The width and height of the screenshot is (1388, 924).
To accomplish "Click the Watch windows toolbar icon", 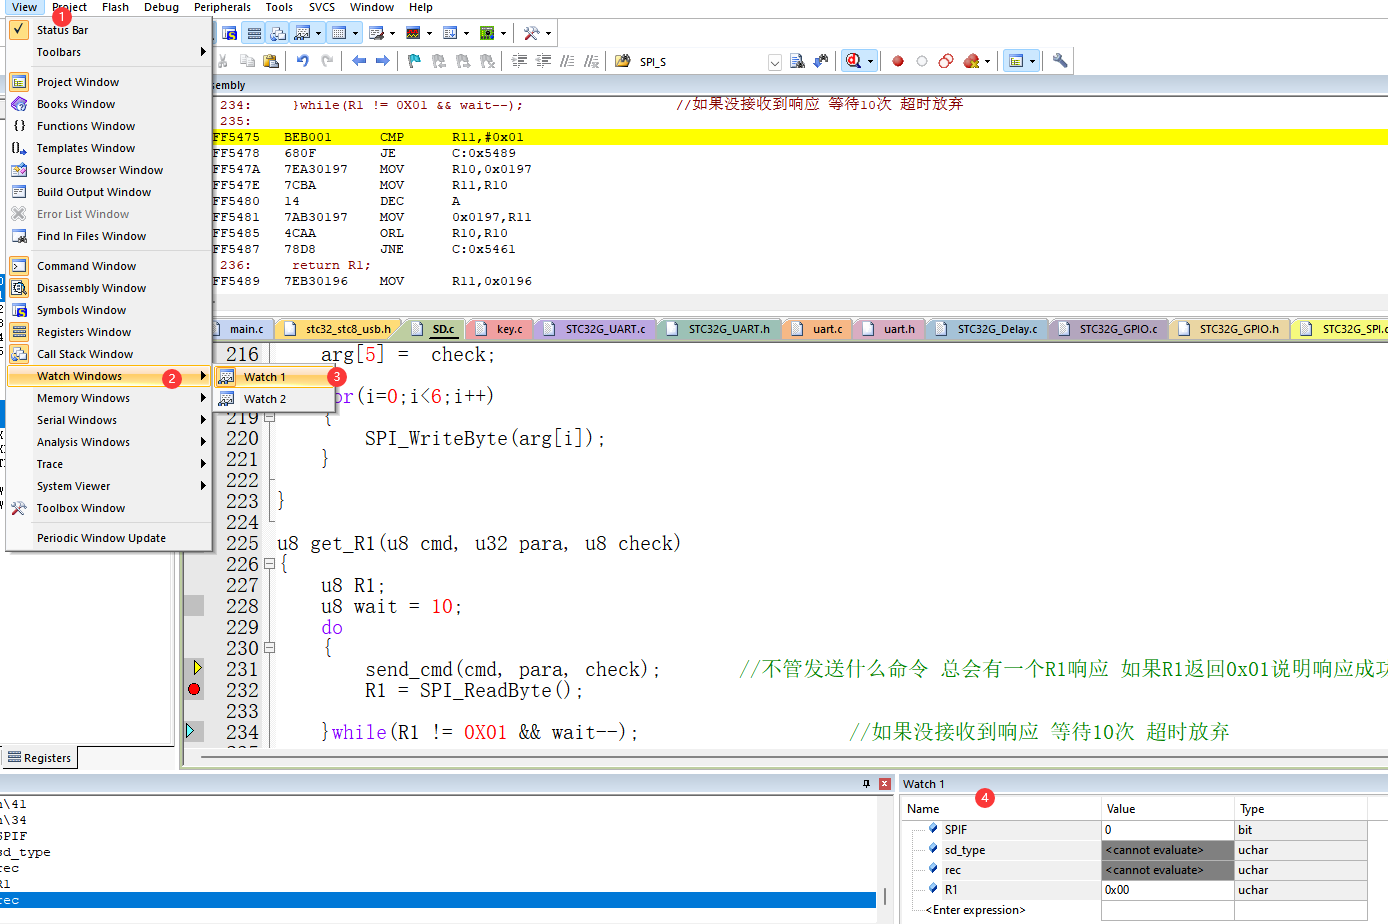I will (302, 33).
